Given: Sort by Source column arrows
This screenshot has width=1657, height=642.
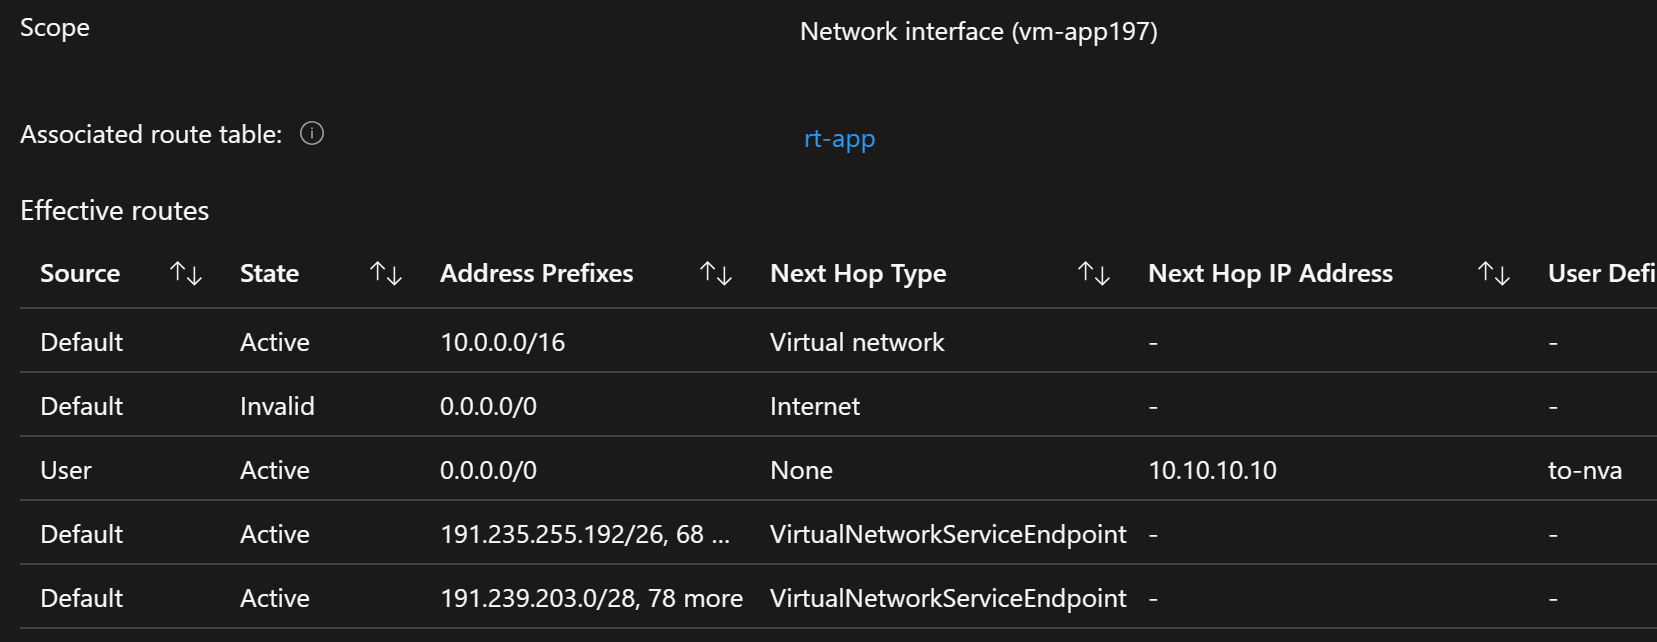Looking at the screenshot, I should coord(186,273).
